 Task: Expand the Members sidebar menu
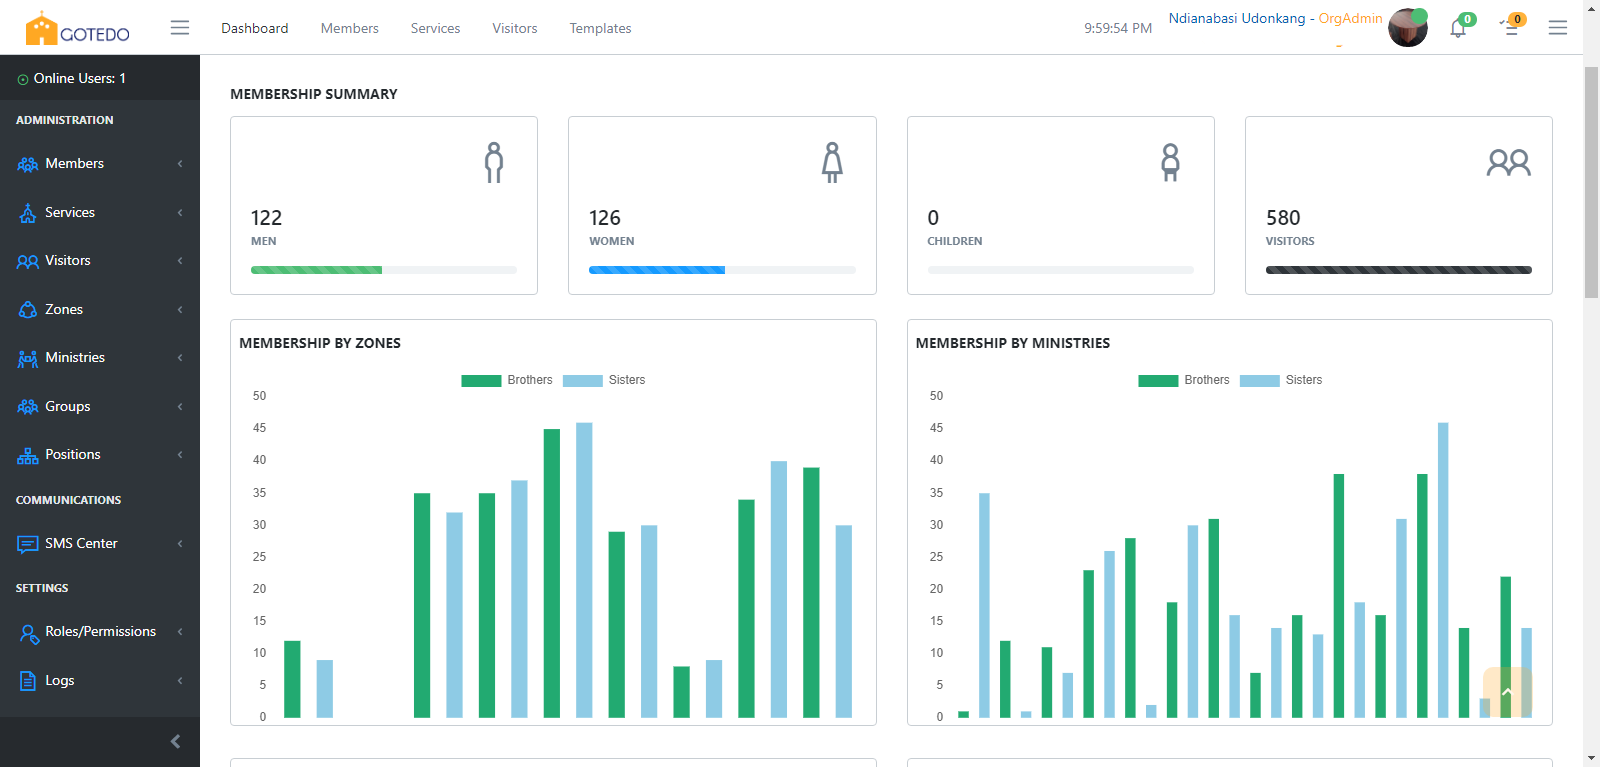[100, 164]
